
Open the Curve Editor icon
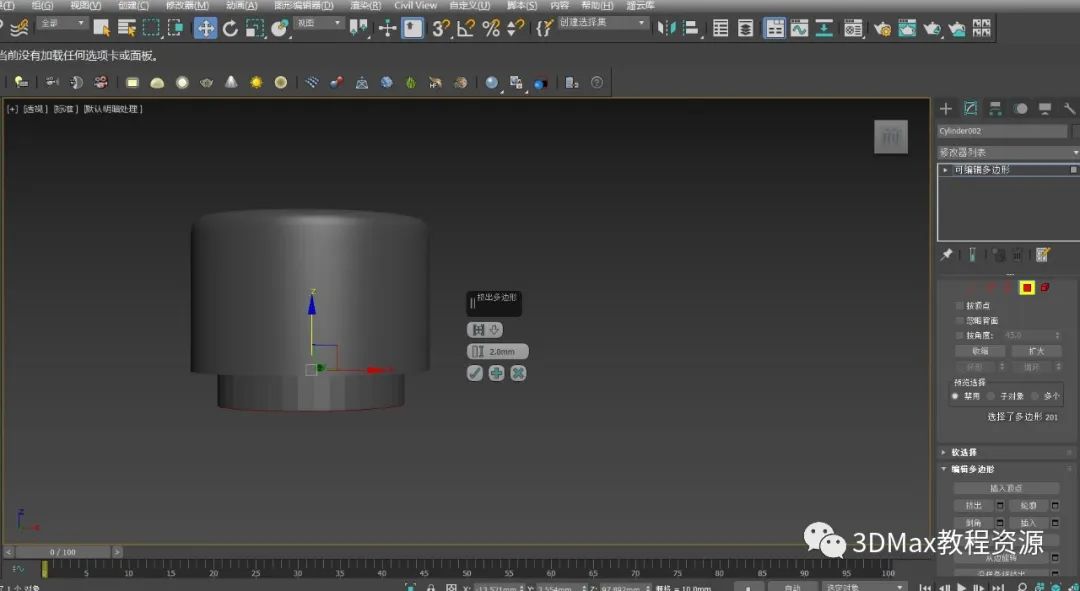799,28
